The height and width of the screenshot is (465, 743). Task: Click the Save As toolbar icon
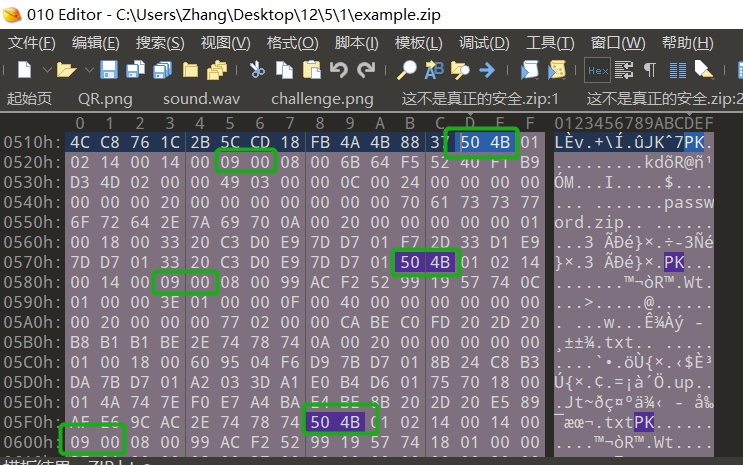pos(136,70)
